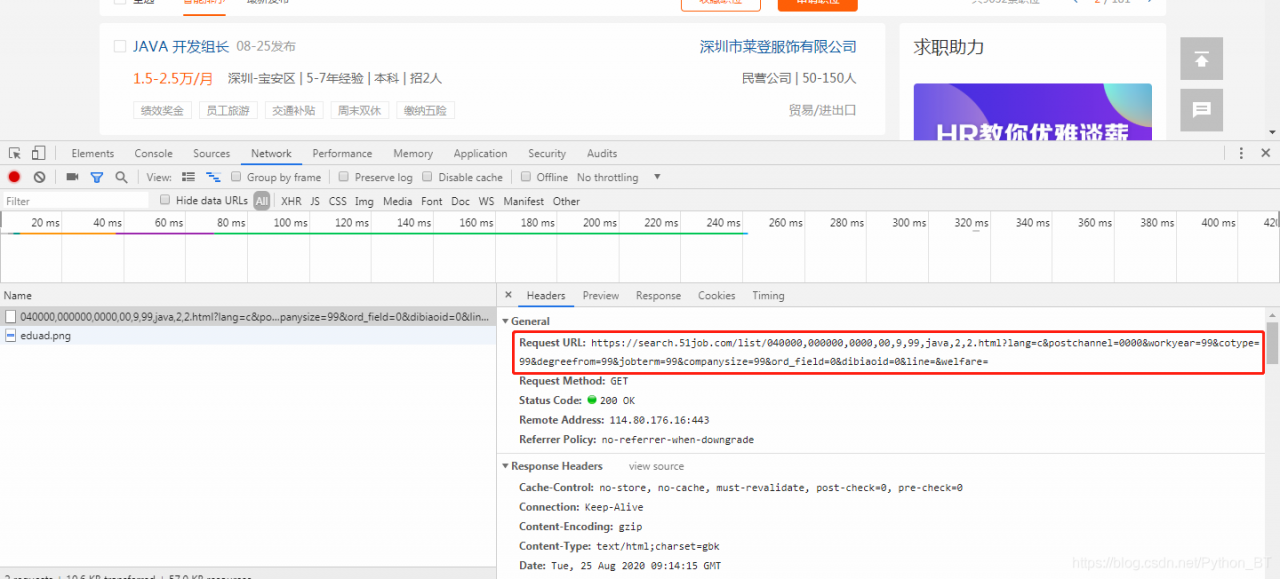Click the back-to-top arrow button on page

[x=1201, y=59]
